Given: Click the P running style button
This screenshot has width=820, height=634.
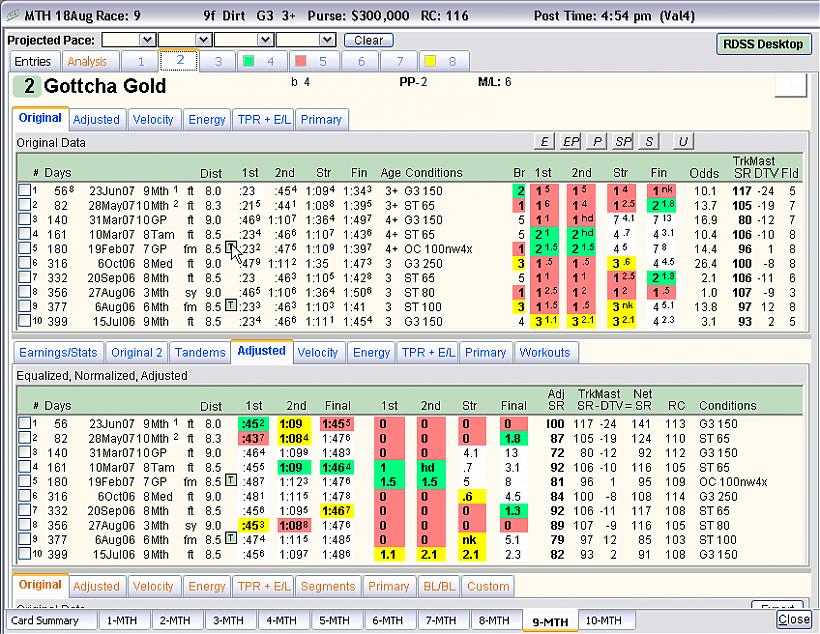Looking at the screenshot, I should (x=597, y=141).
